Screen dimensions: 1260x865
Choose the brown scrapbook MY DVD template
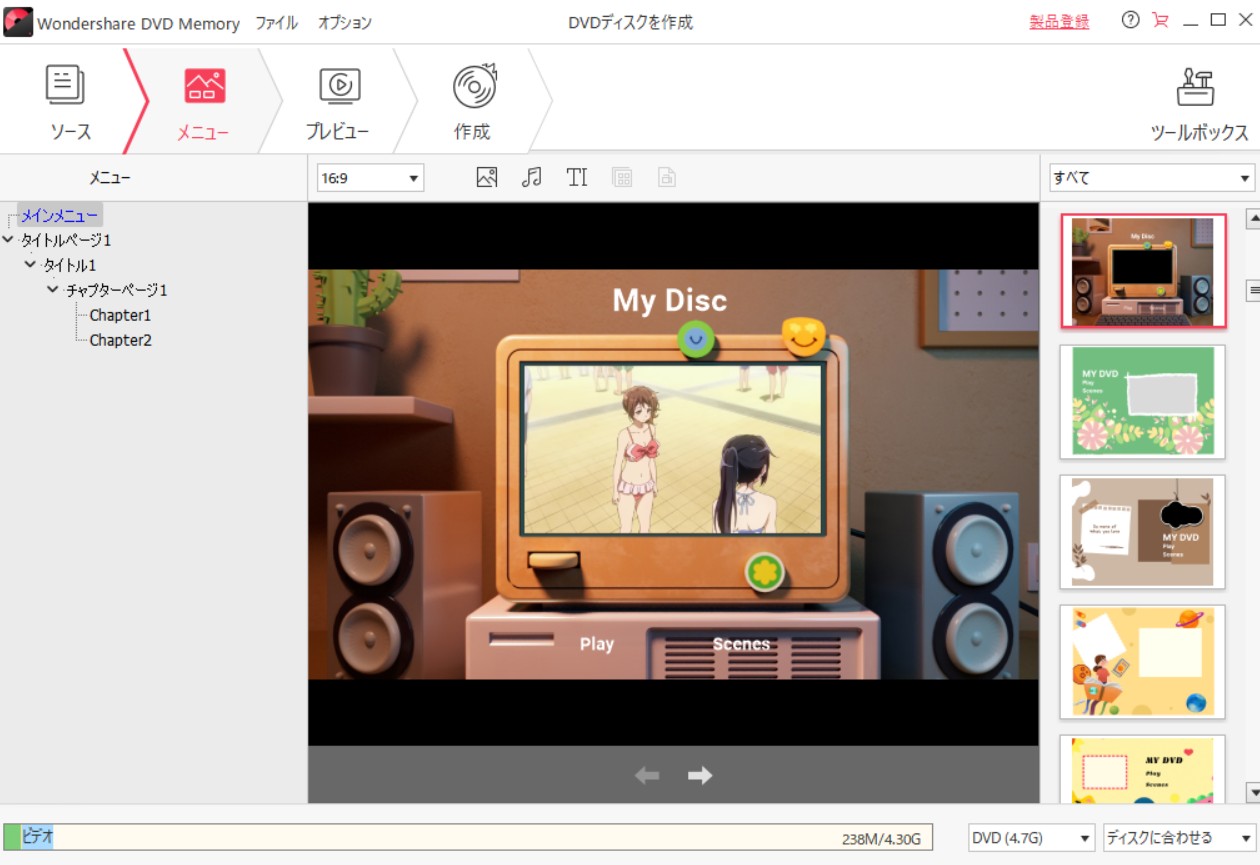click(x=1142, y=532)
